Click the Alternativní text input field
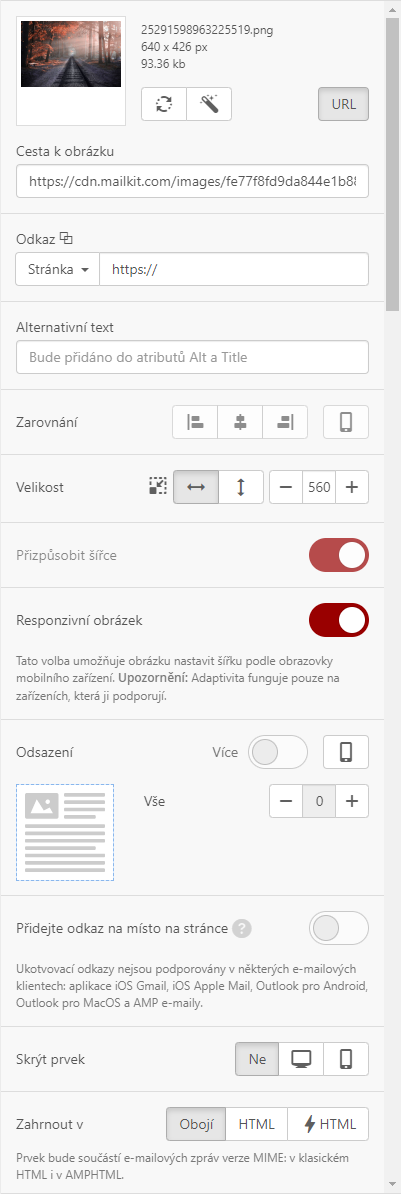Viewport: 401px width, 1194px height. 193,356
